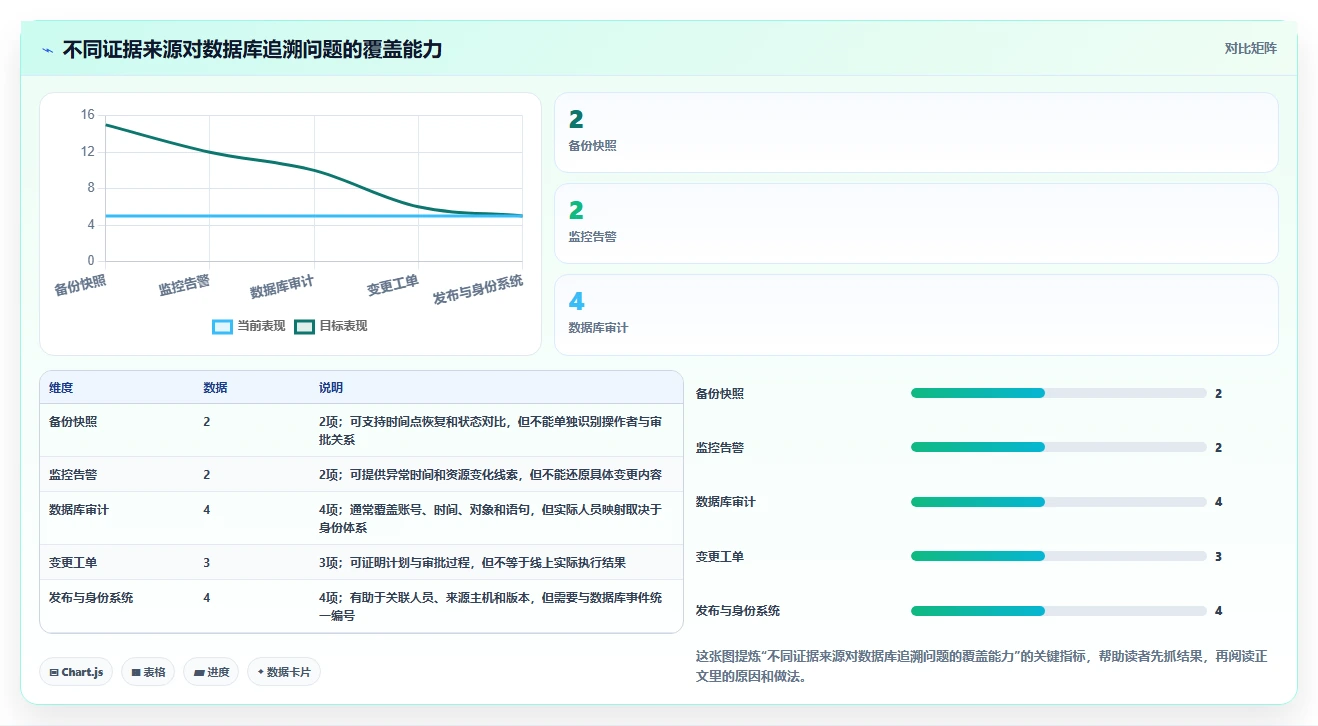Click the 说明 column header

click(x=331, y=388)
